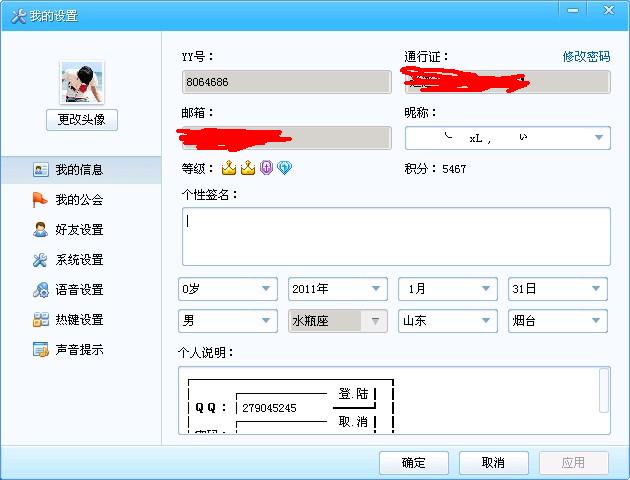Open the 热键设置 section
The height and width of the screenshot is (480, 630).
(x=81, y=320)
